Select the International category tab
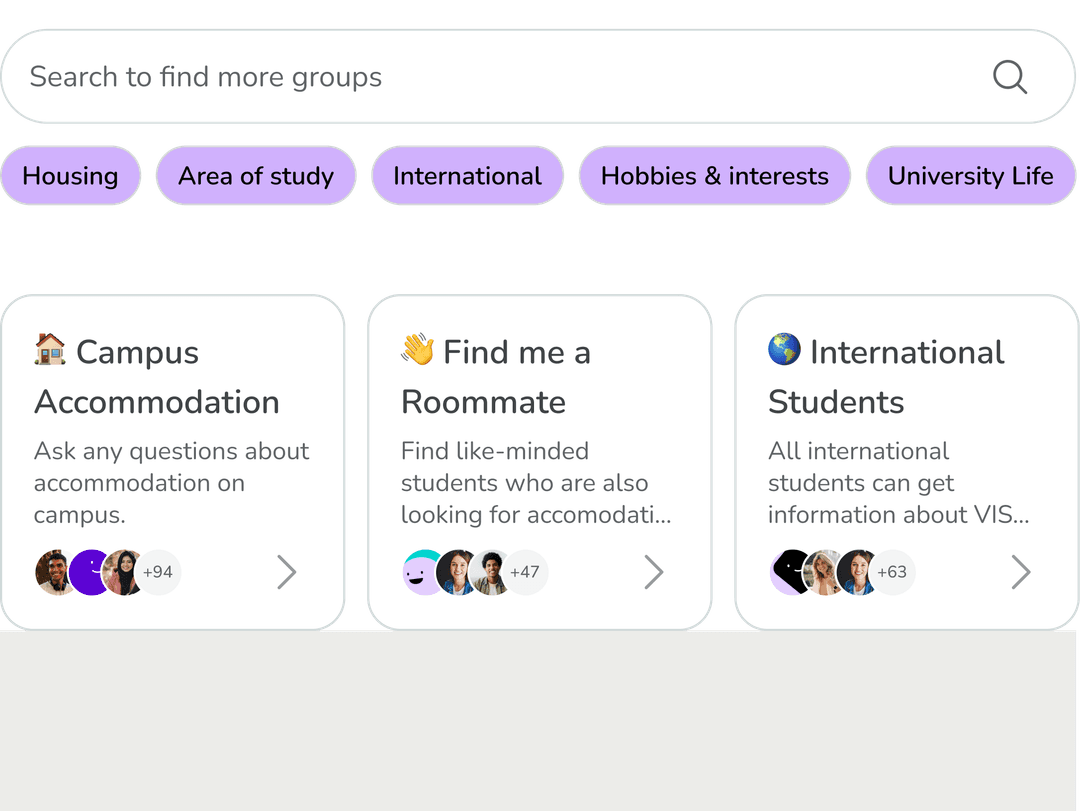1080x811 pixels. pos(467,176)
